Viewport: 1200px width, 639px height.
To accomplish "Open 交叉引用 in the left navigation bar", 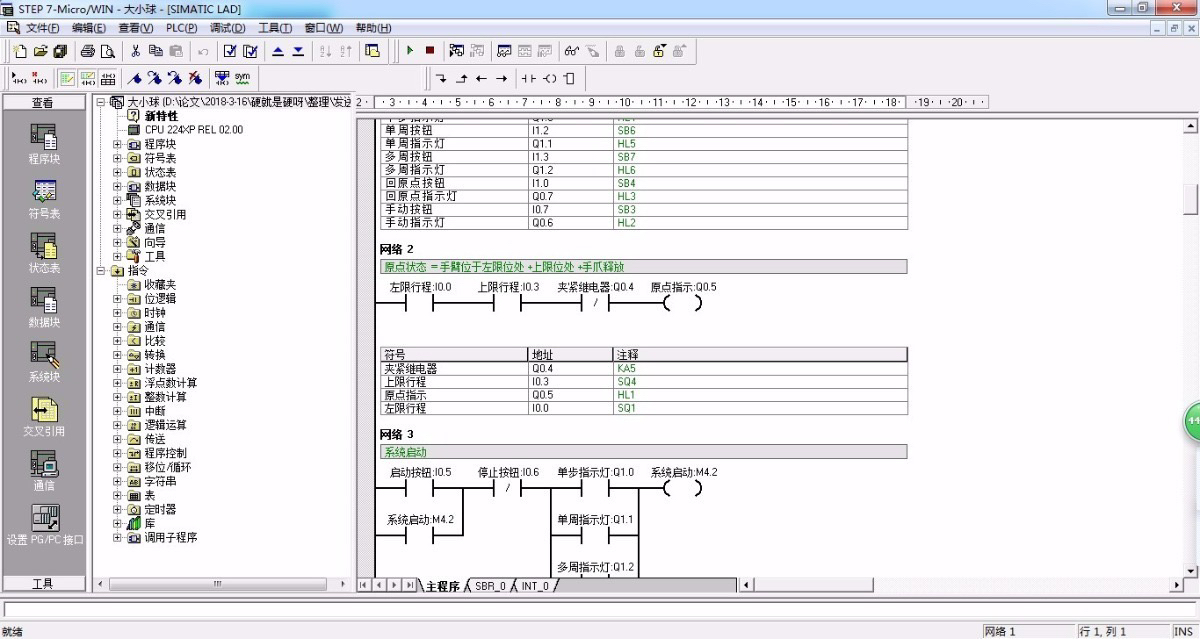I will pos(44,417).
